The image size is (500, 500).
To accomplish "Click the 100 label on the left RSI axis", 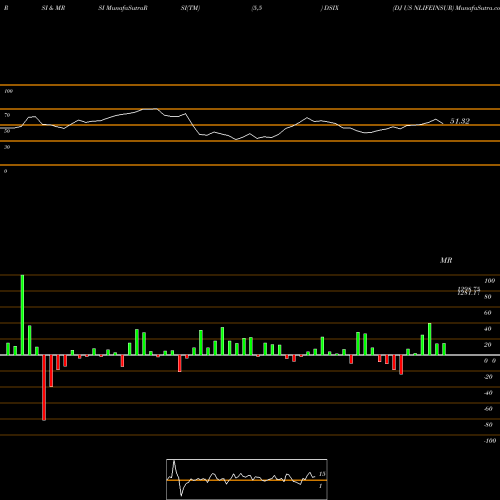I will point(8,91).
